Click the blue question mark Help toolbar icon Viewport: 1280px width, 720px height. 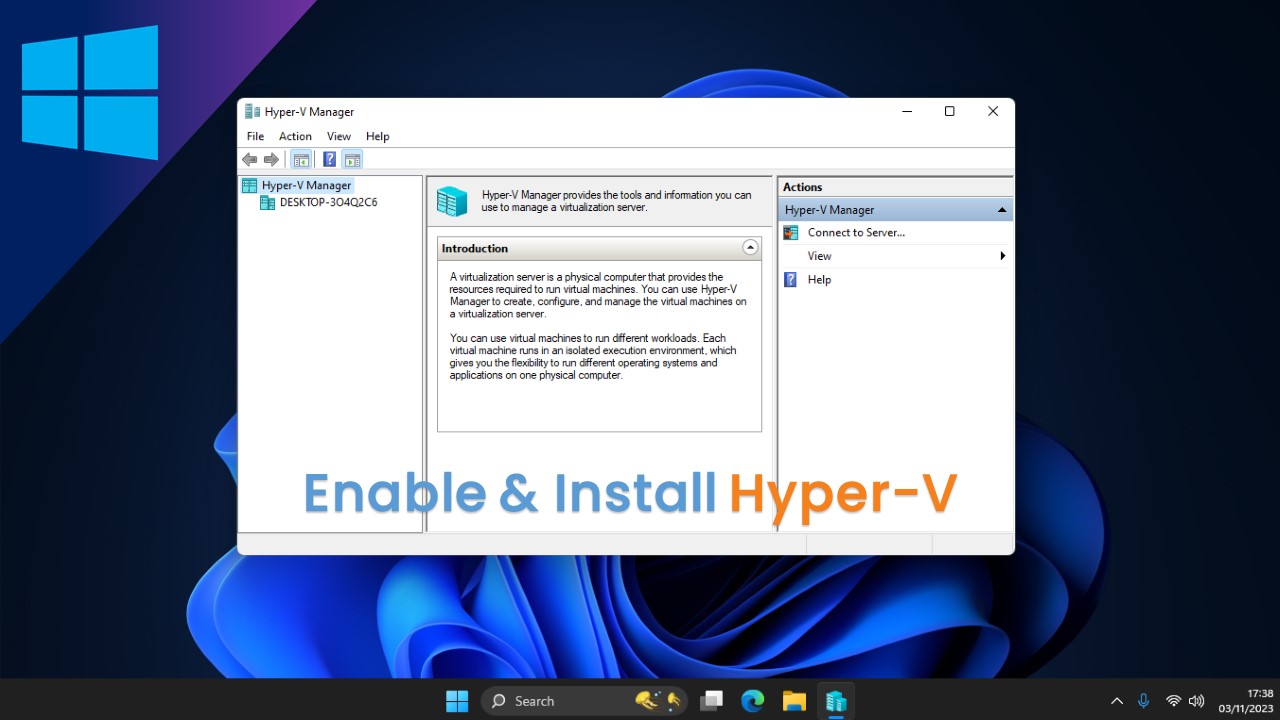[329, 160]
